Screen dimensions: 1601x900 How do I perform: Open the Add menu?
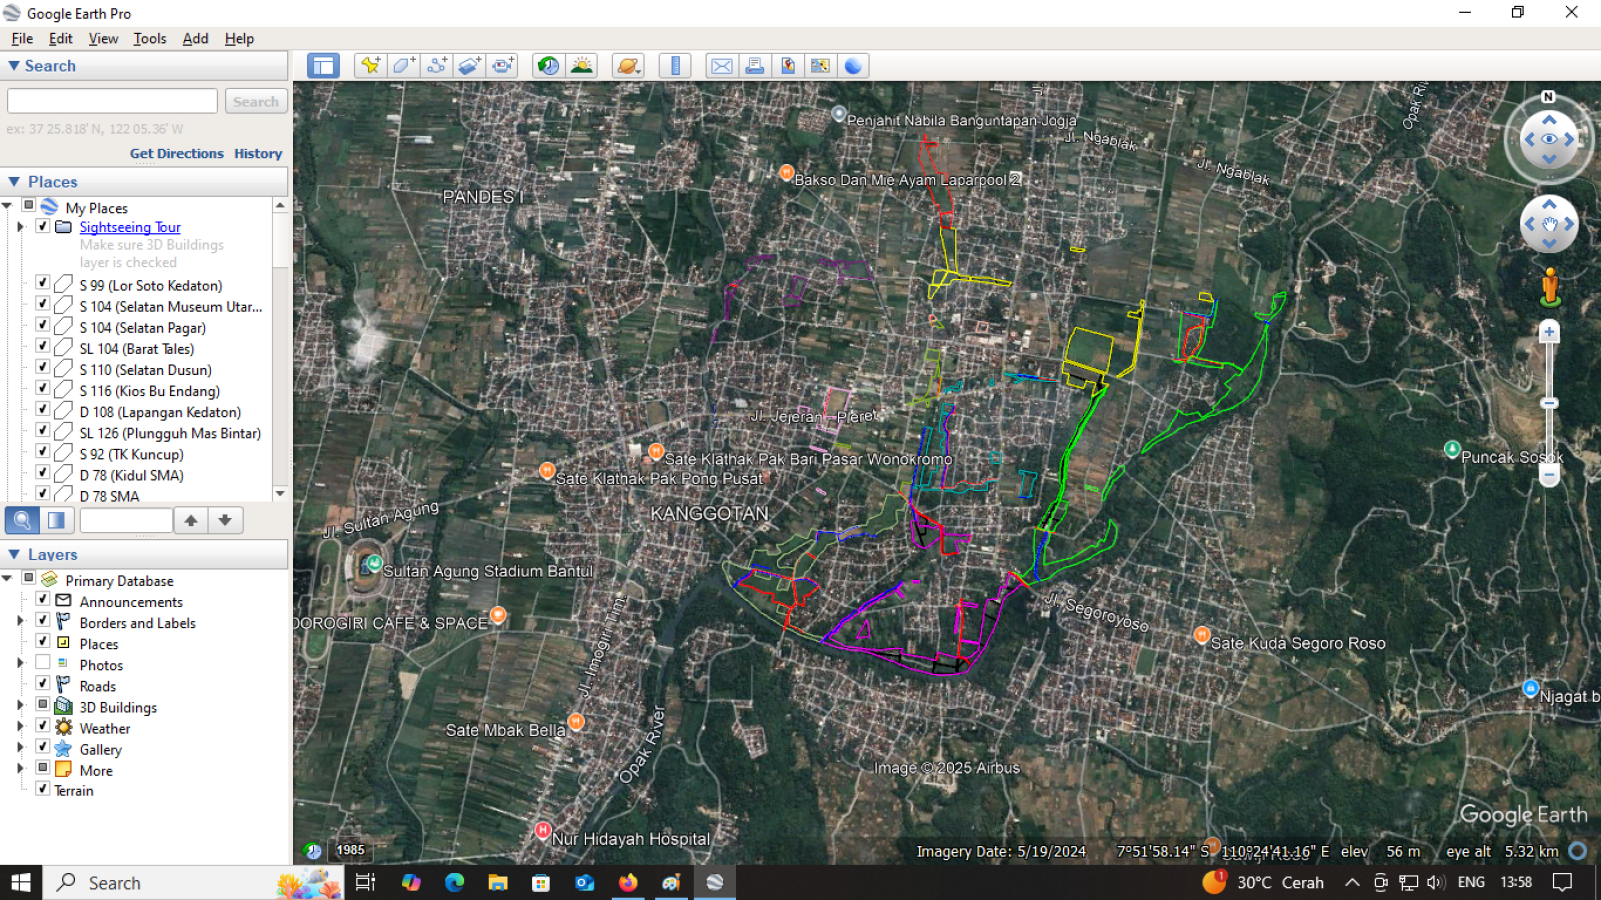pos(195,39)
